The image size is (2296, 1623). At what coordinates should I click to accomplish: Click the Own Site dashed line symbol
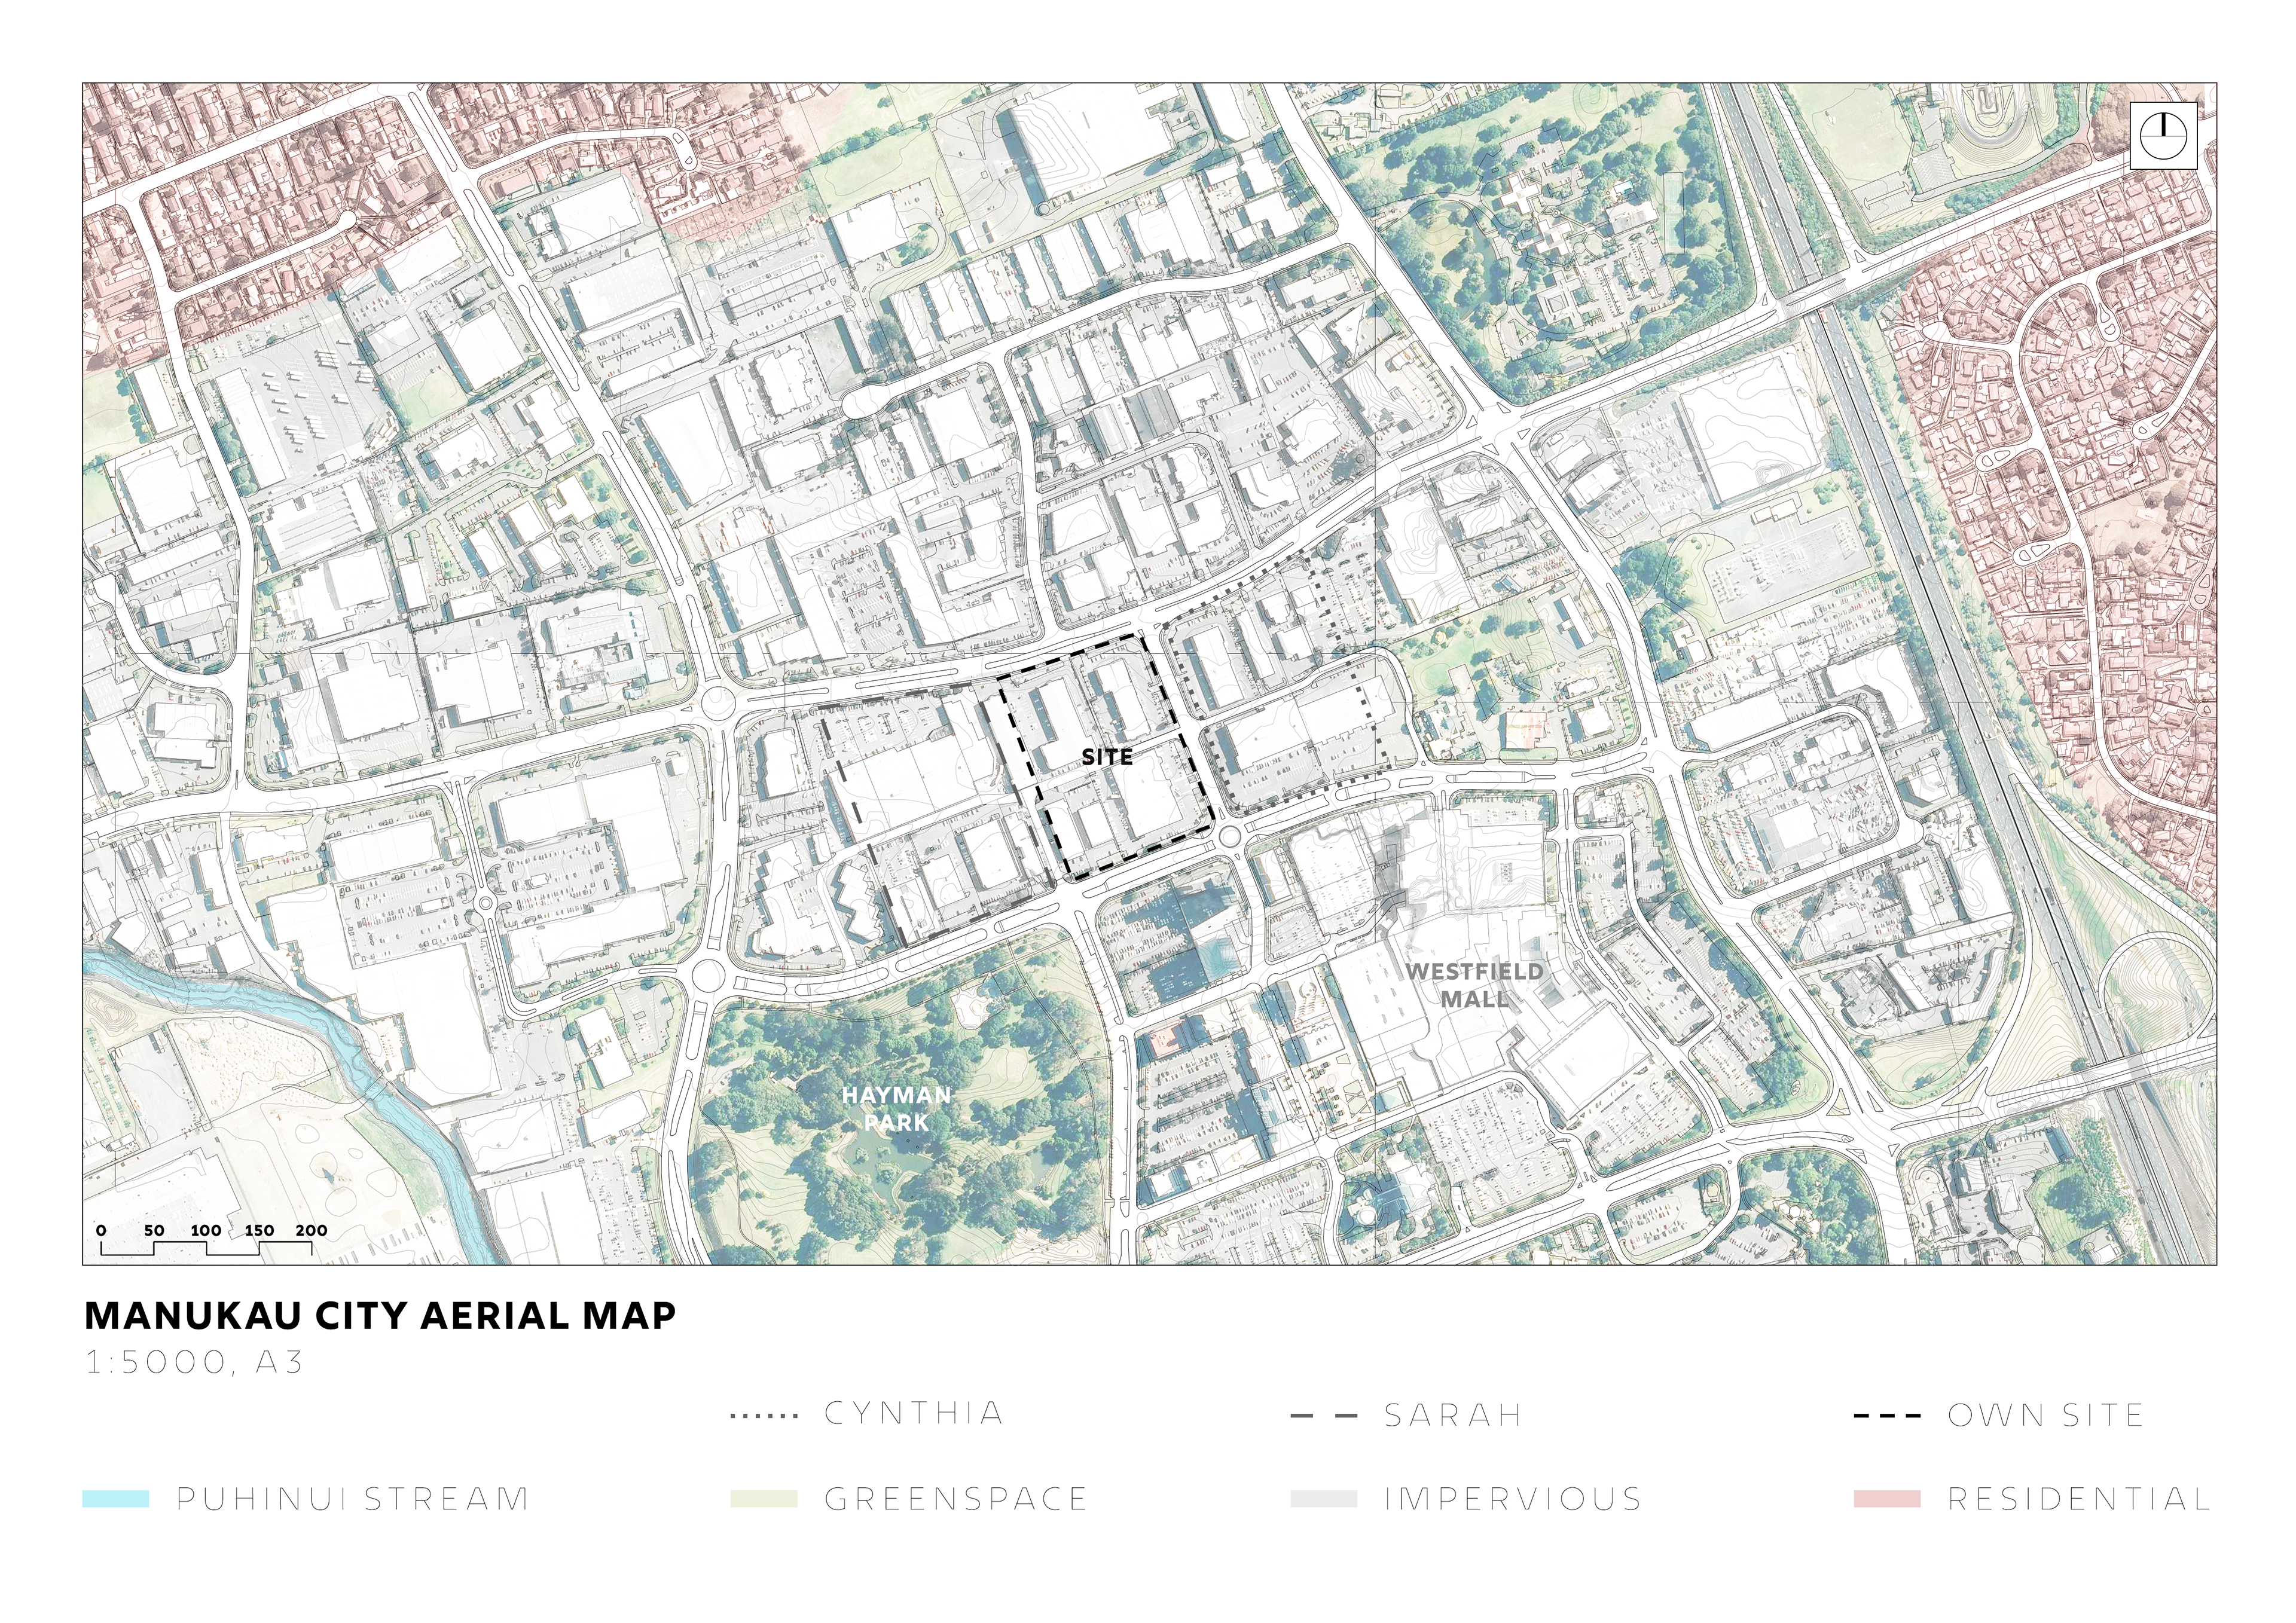click(1887, 1415)
